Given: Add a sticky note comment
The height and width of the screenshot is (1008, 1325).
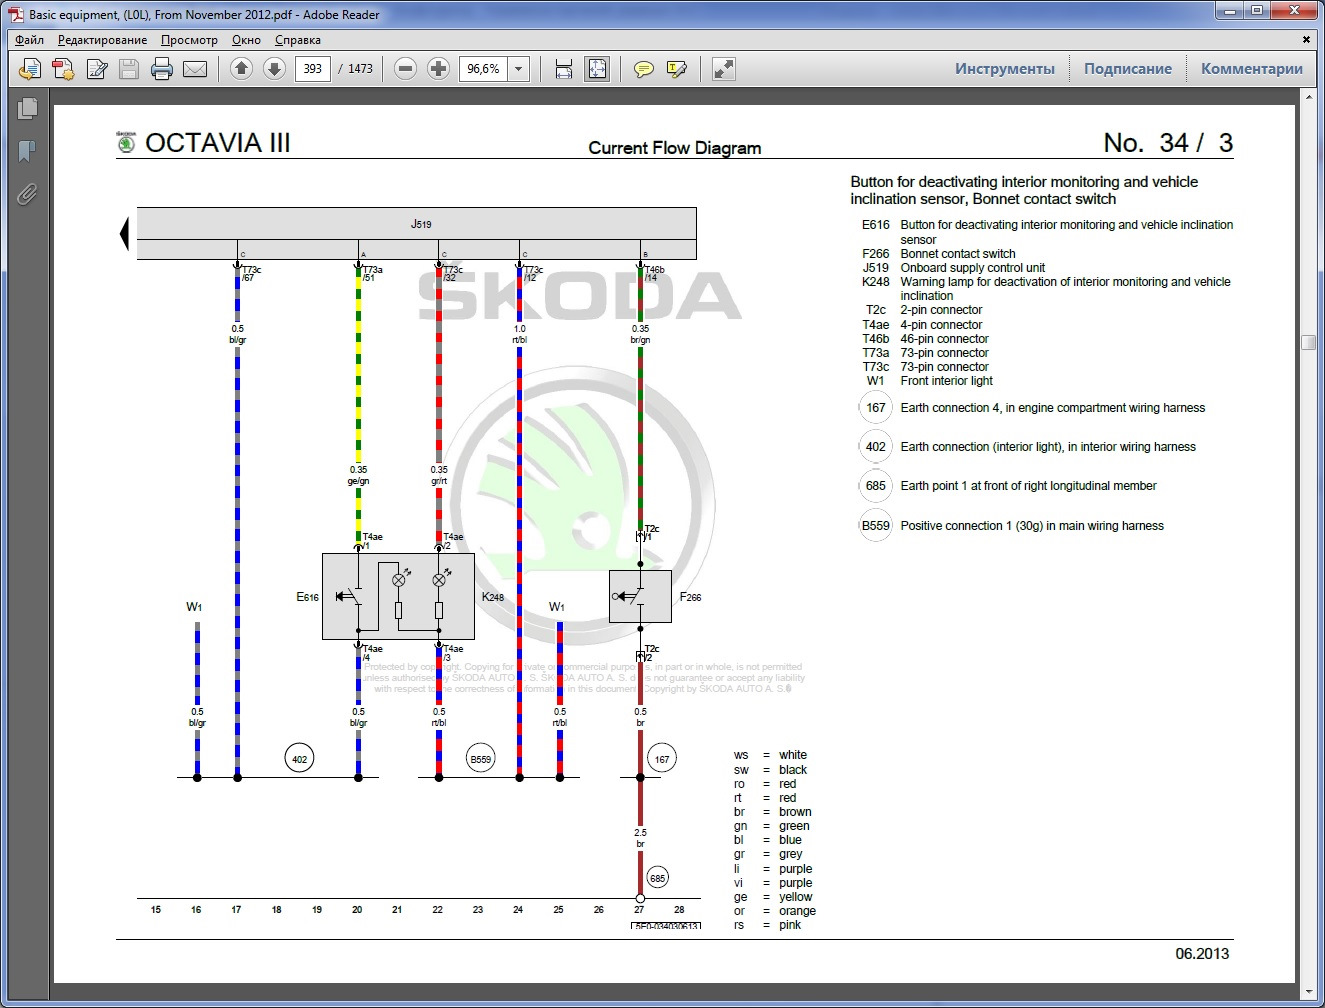Looking at the screenshot, I should click(644, 69).
